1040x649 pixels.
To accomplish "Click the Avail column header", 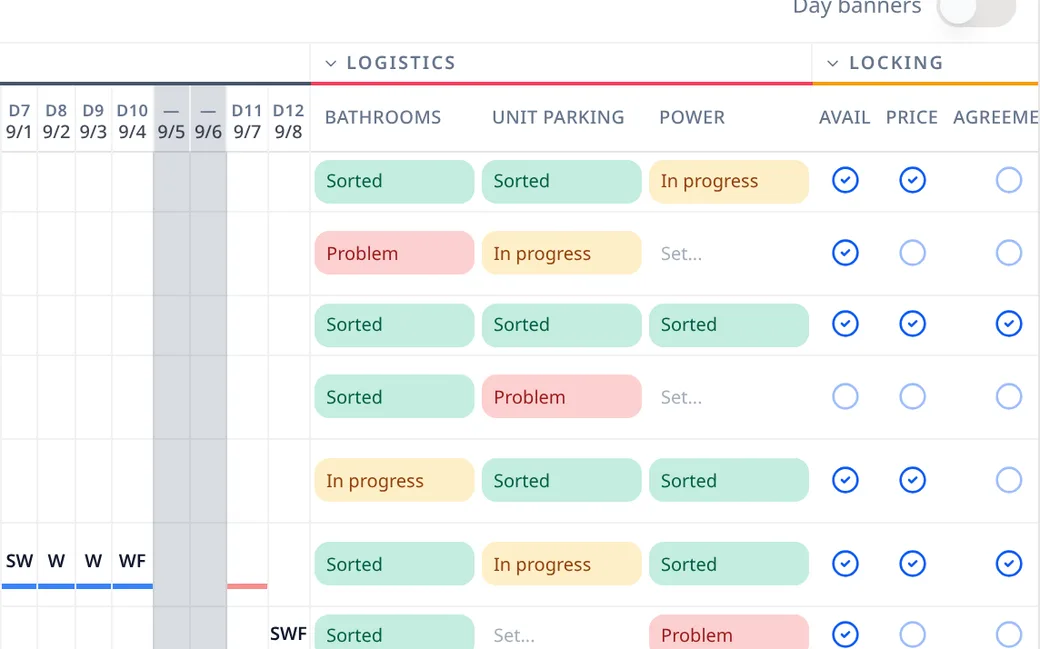I will (x=844, y=117).
